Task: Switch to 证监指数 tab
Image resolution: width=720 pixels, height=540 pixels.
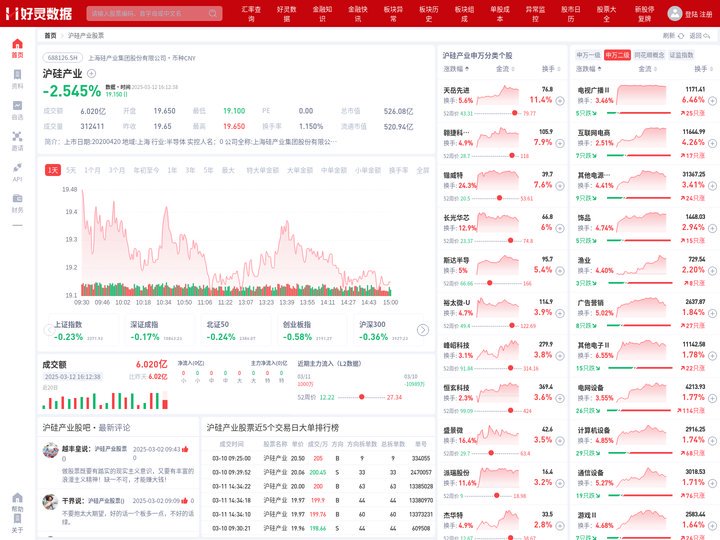Action: [x=681, y=55]
